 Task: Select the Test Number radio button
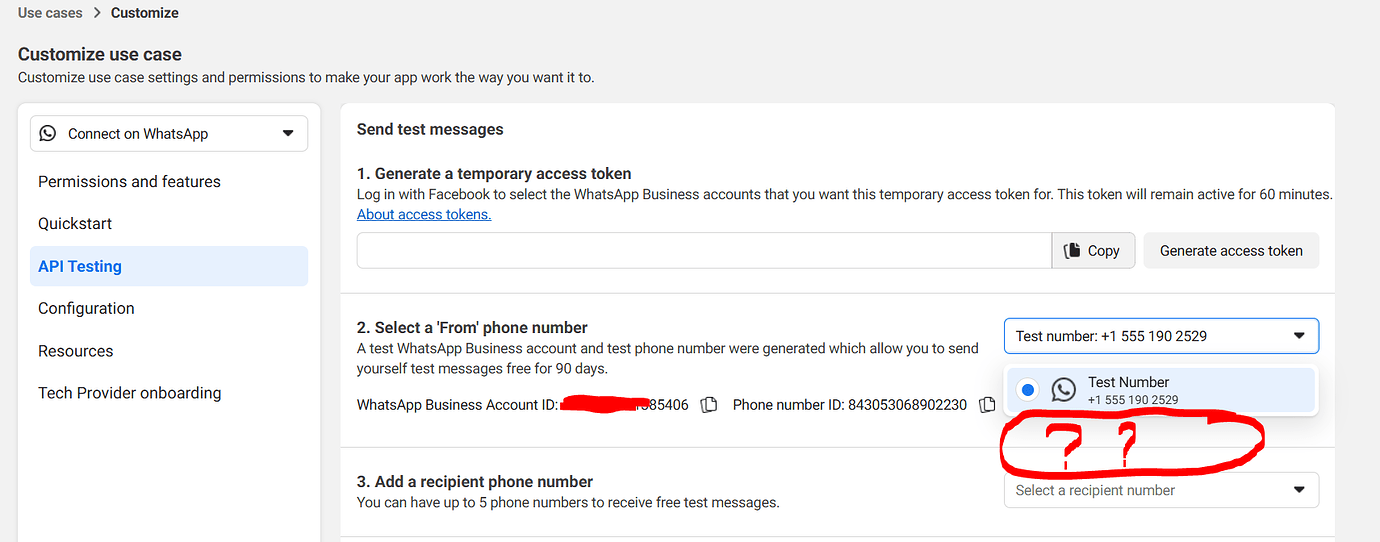click(x=1027, y=390)
